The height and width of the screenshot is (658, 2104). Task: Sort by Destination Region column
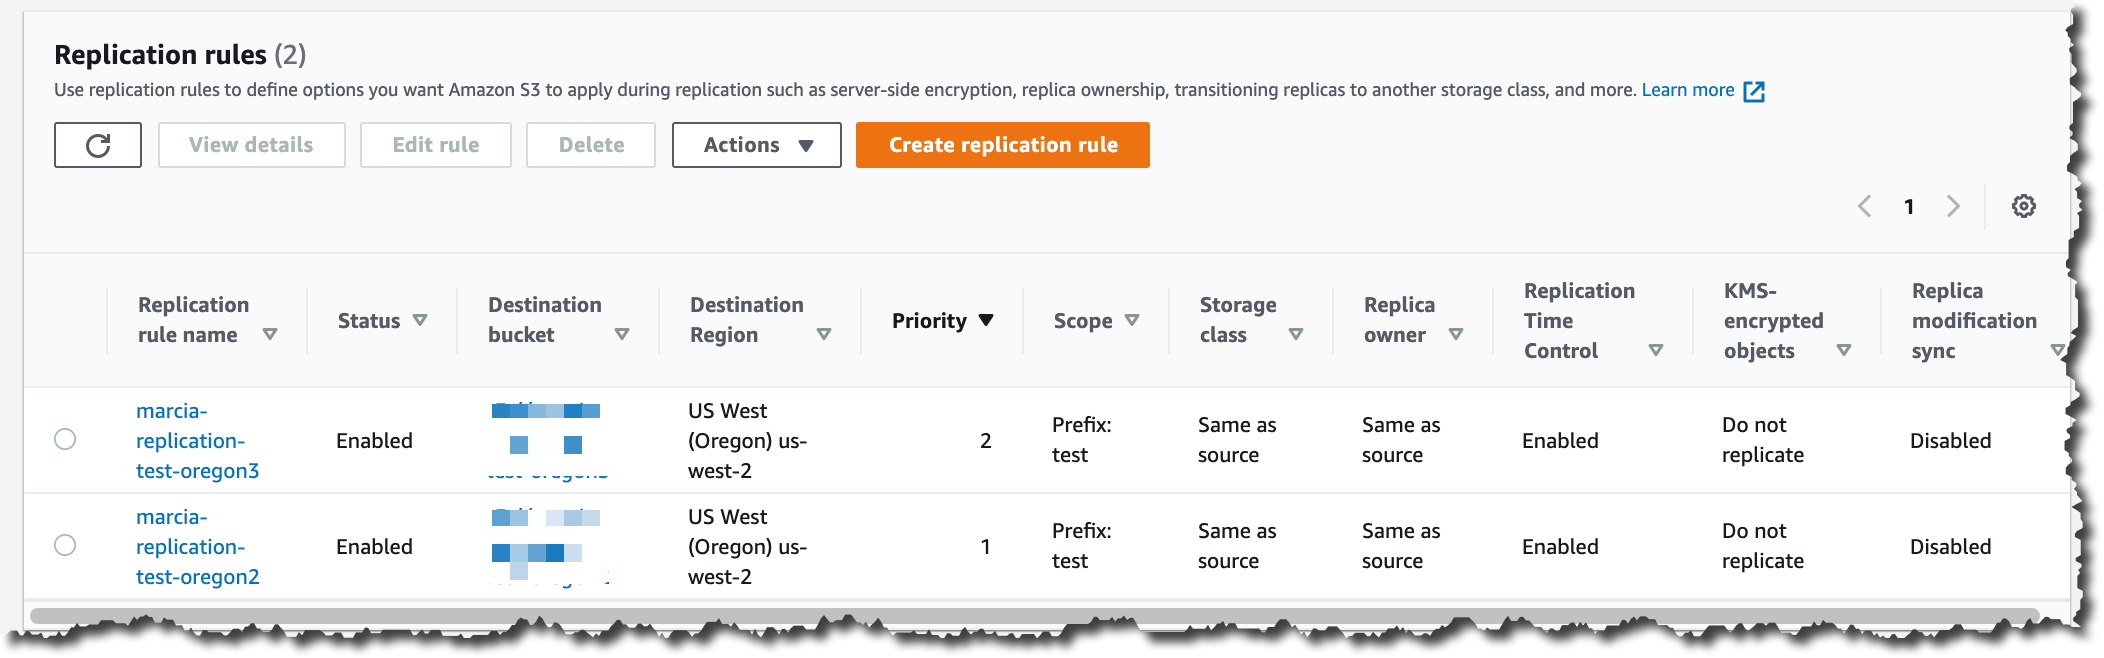pos(824,334)
